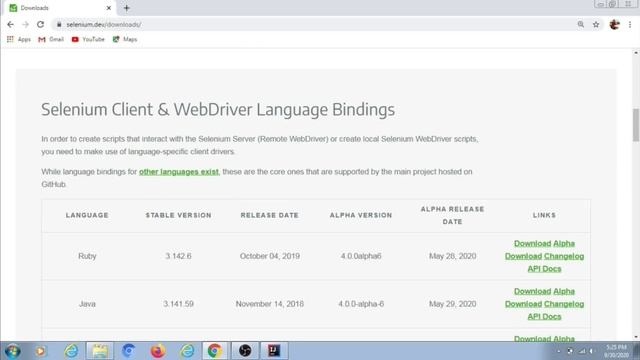Click the LANGUAGE column header
Viewport: 640px width, 360px height.
(87, 215)
